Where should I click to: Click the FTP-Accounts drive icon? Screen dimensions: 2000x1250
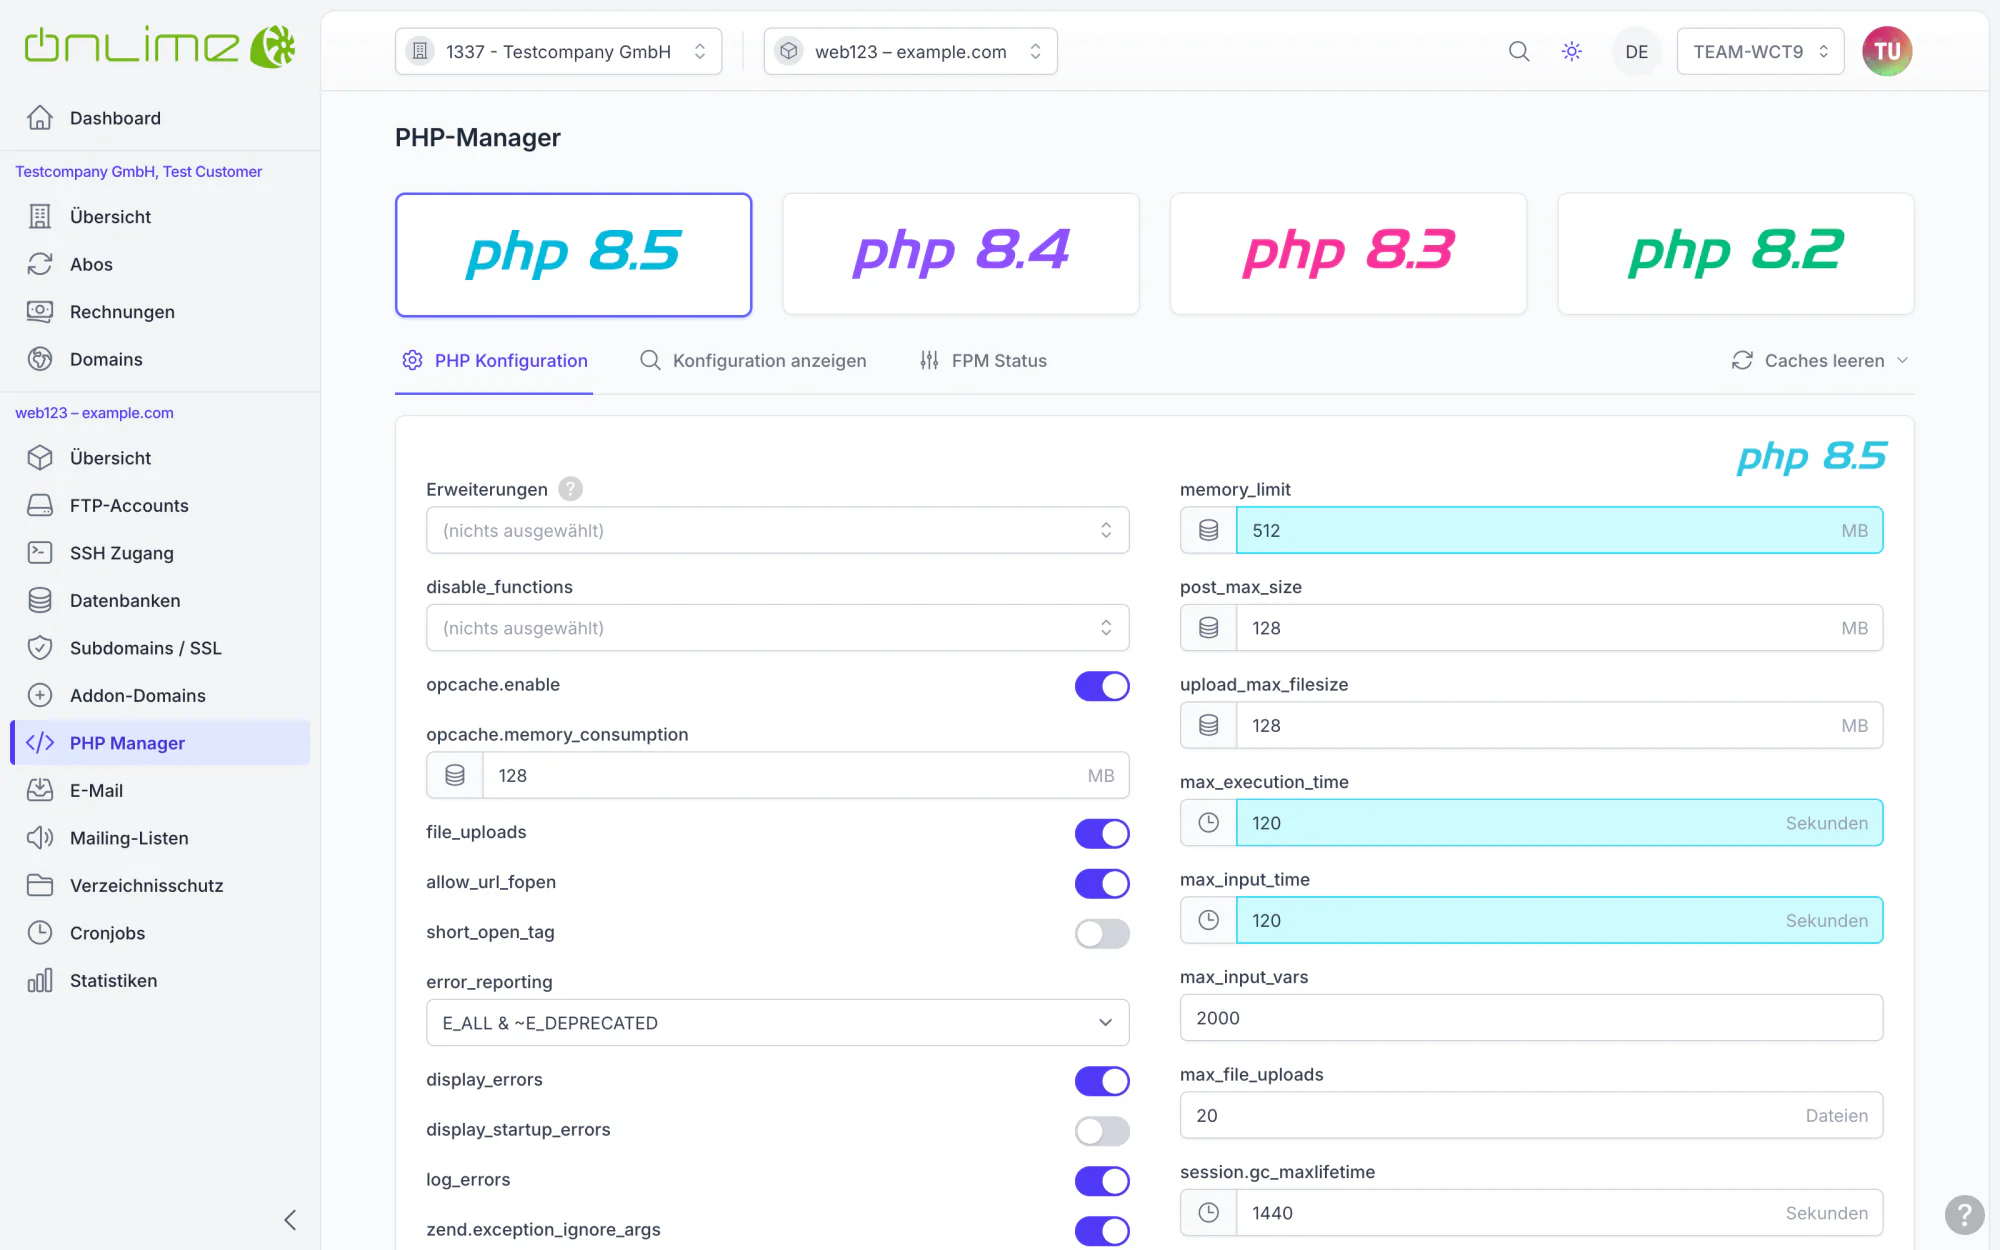pyautogui.click(x=40, y=506)
